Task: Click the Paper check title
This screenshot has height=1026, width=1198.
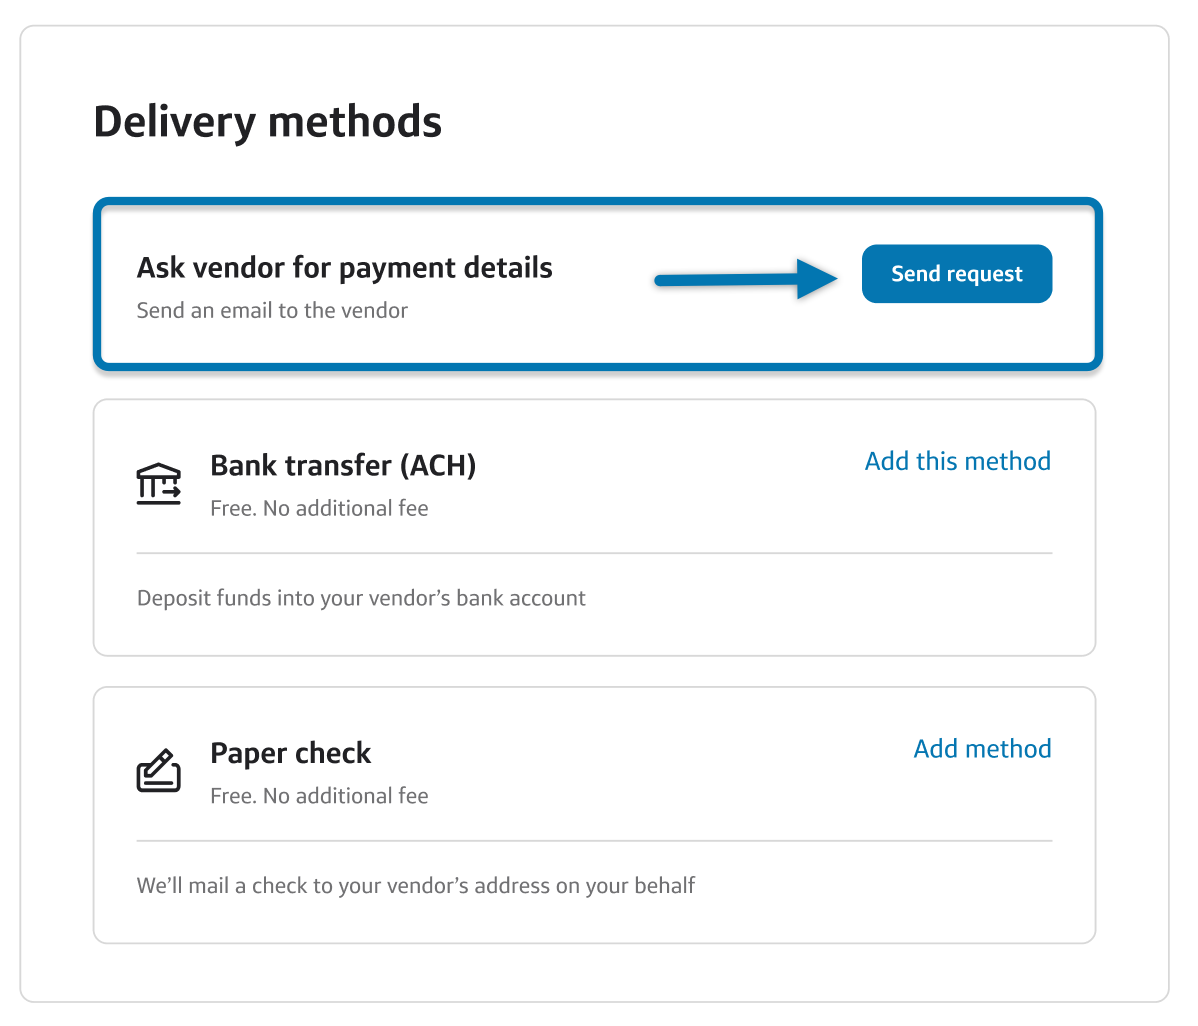Action: pyautogui.click(x=290, y=753)
